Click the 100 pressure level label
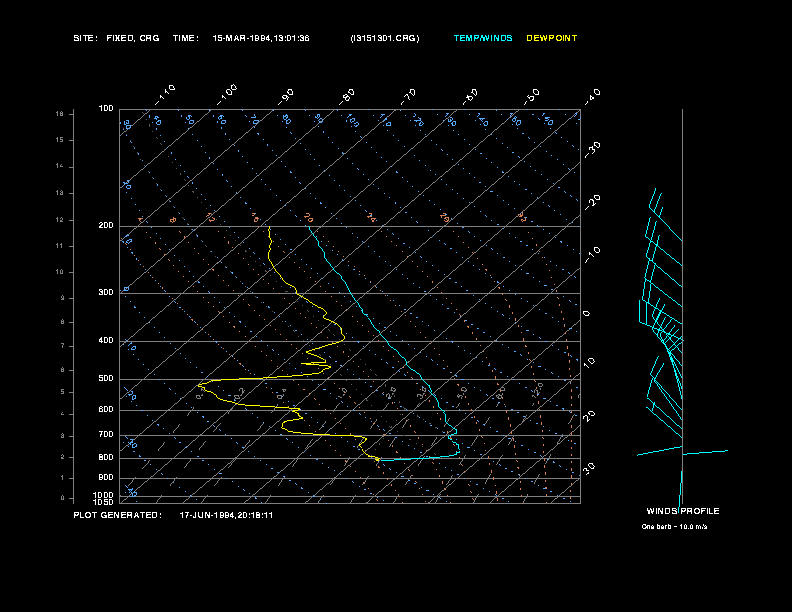This screenshot has height=612, width=792. click(x=106, y=109)
